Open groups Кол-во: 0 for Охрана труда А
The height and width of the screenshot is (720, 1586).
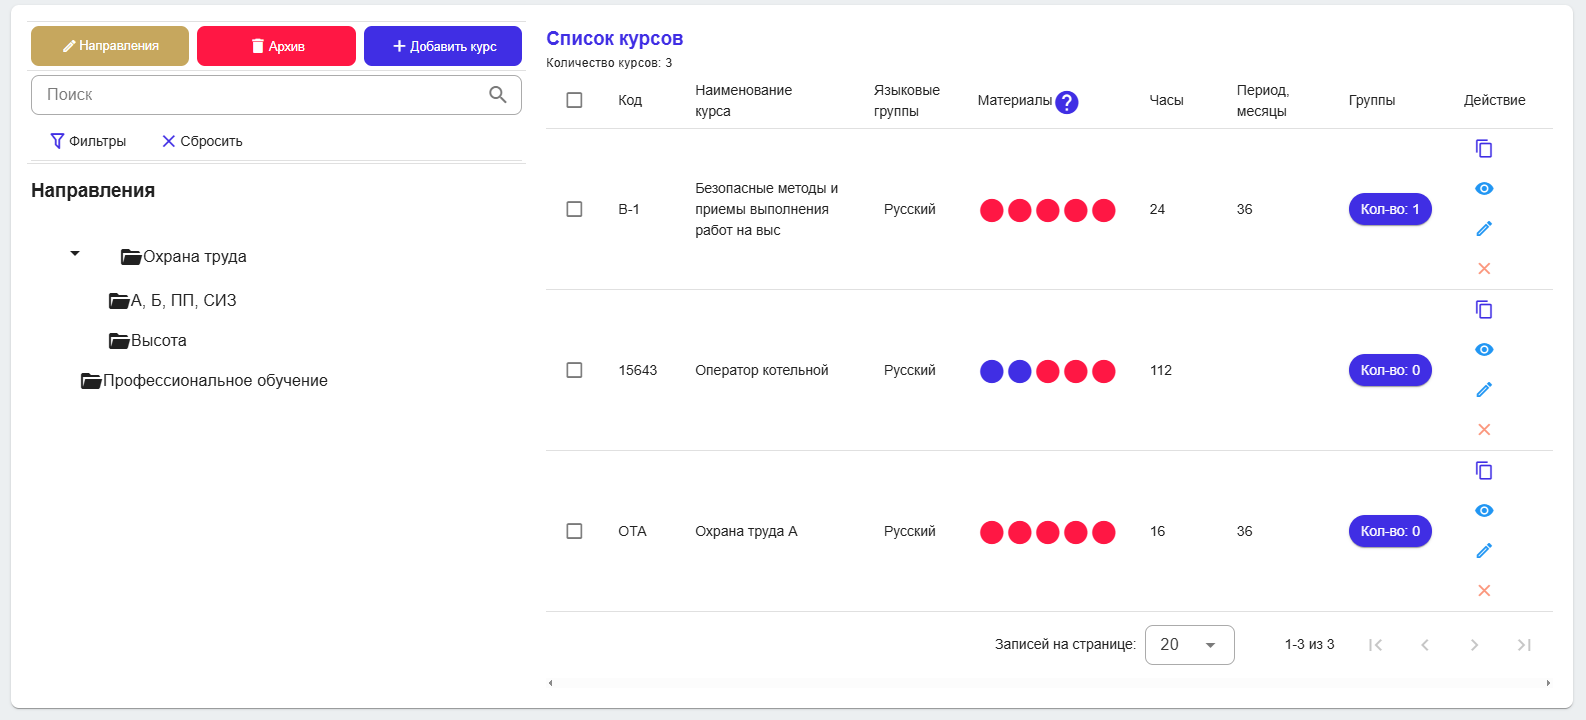pos(1390,531)
